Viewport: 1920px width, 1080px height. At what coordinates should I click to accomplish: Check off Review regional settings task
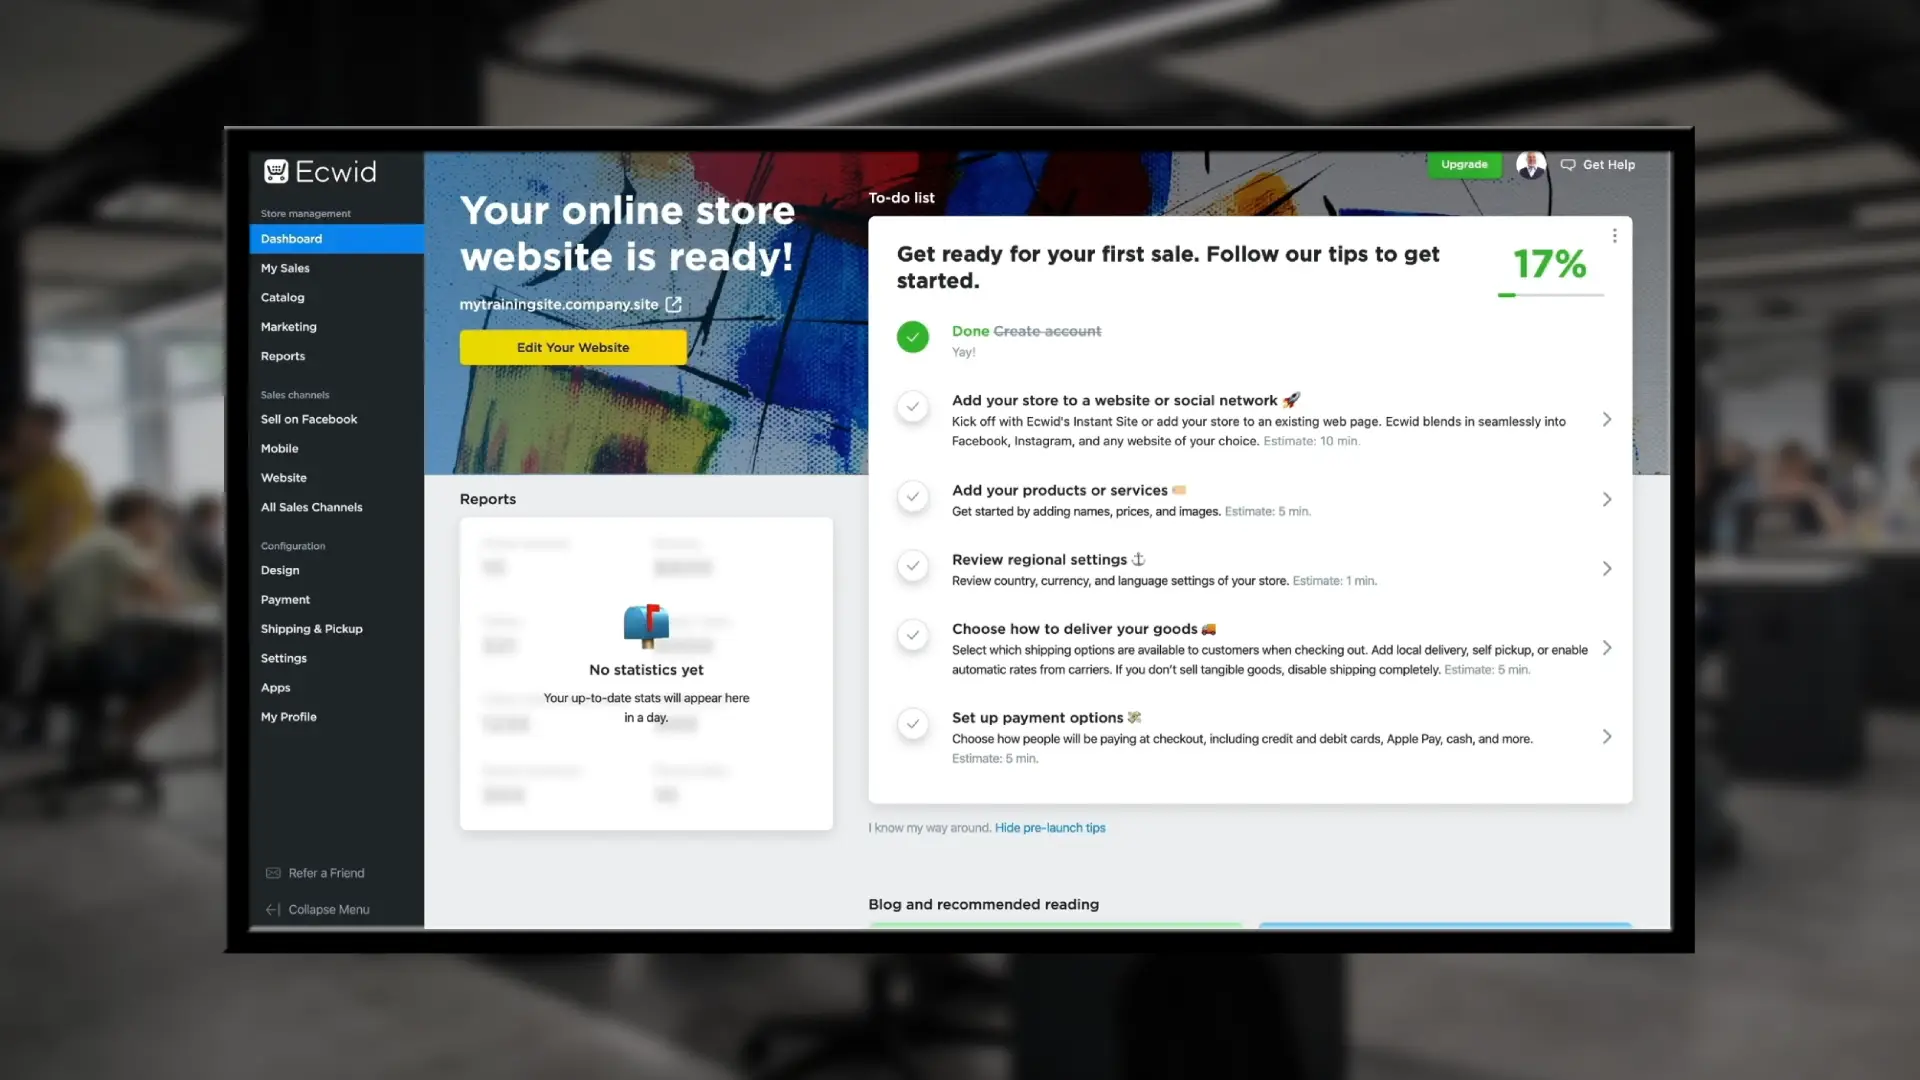(912, 566)
